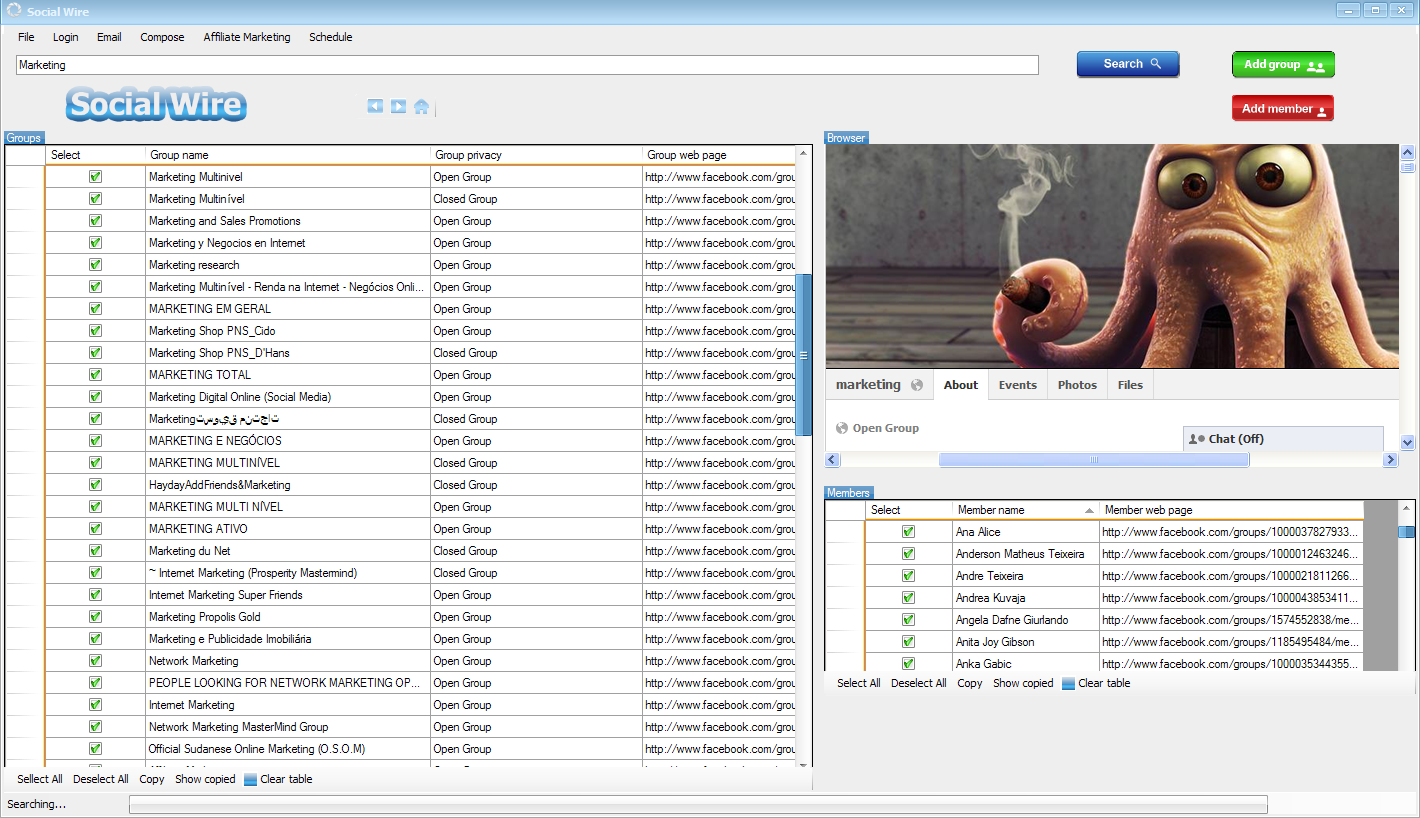Click Clear table icon under Groups list
Image resolution: width=1420 pixels, height=818 pixels.
tap(251, 780)
